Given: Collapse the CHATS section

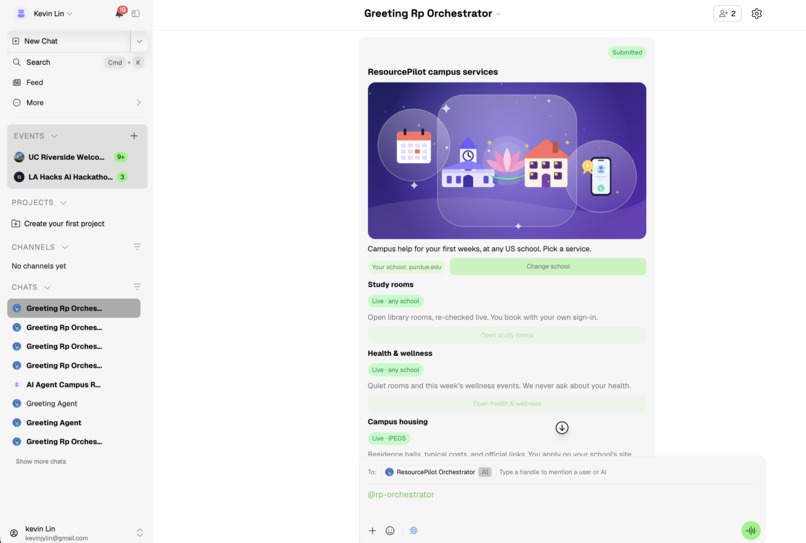Looking at the screenshot, I should tap(47, 287).
